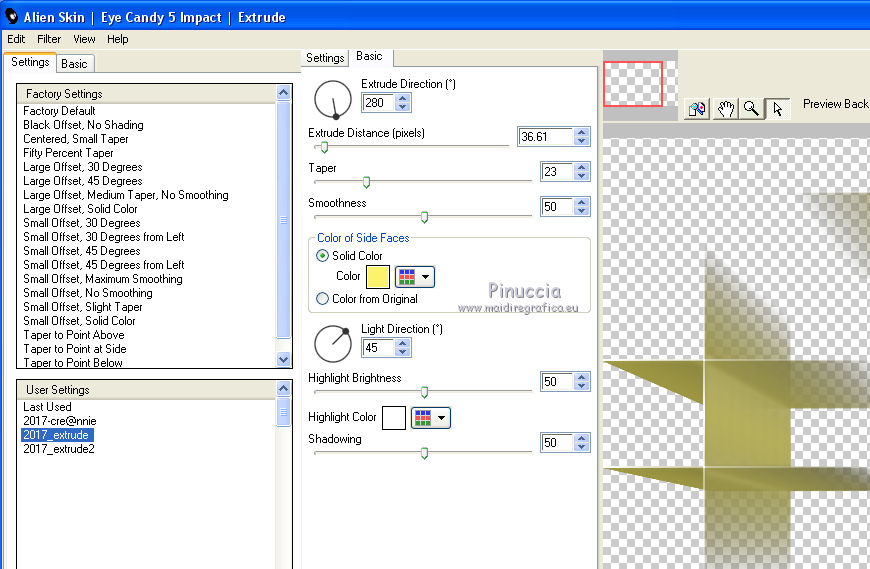The image size is (870, 569).
Task: Select Color from Original radio button
Action: pos(322,298)
